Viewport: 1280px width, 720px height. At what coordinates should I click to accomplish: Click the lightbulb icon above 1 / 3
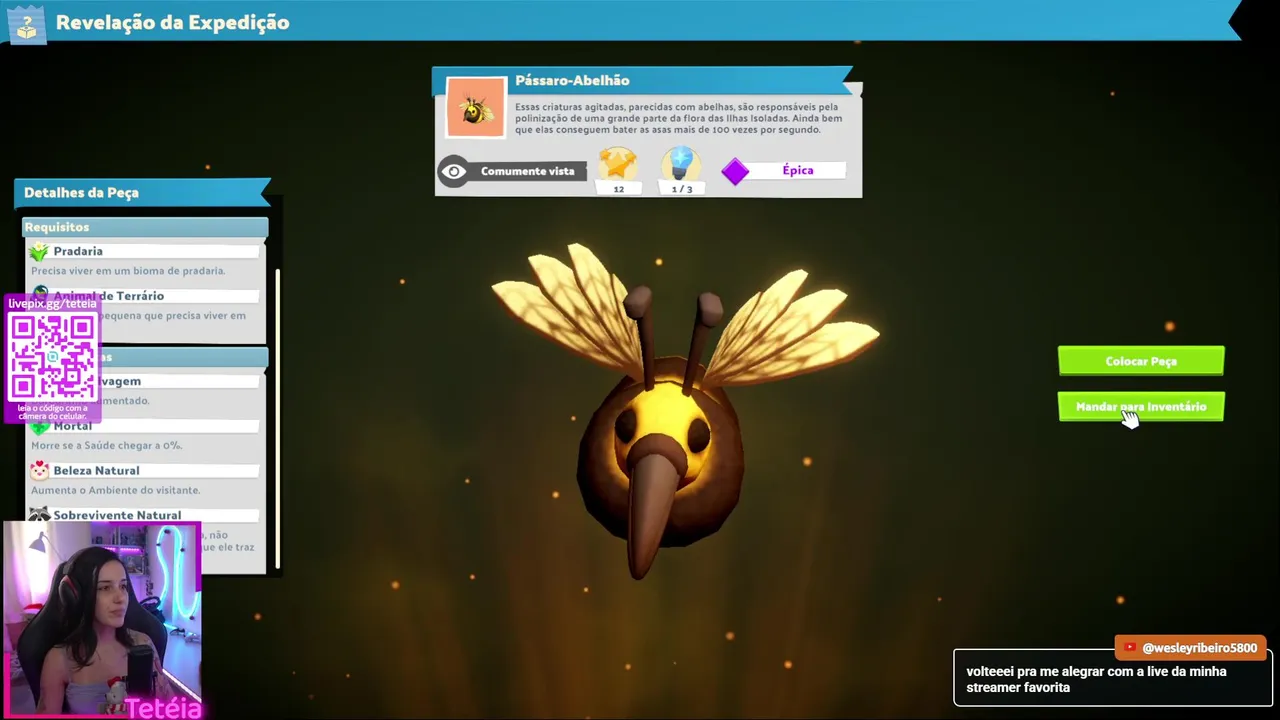coord(681,163)
